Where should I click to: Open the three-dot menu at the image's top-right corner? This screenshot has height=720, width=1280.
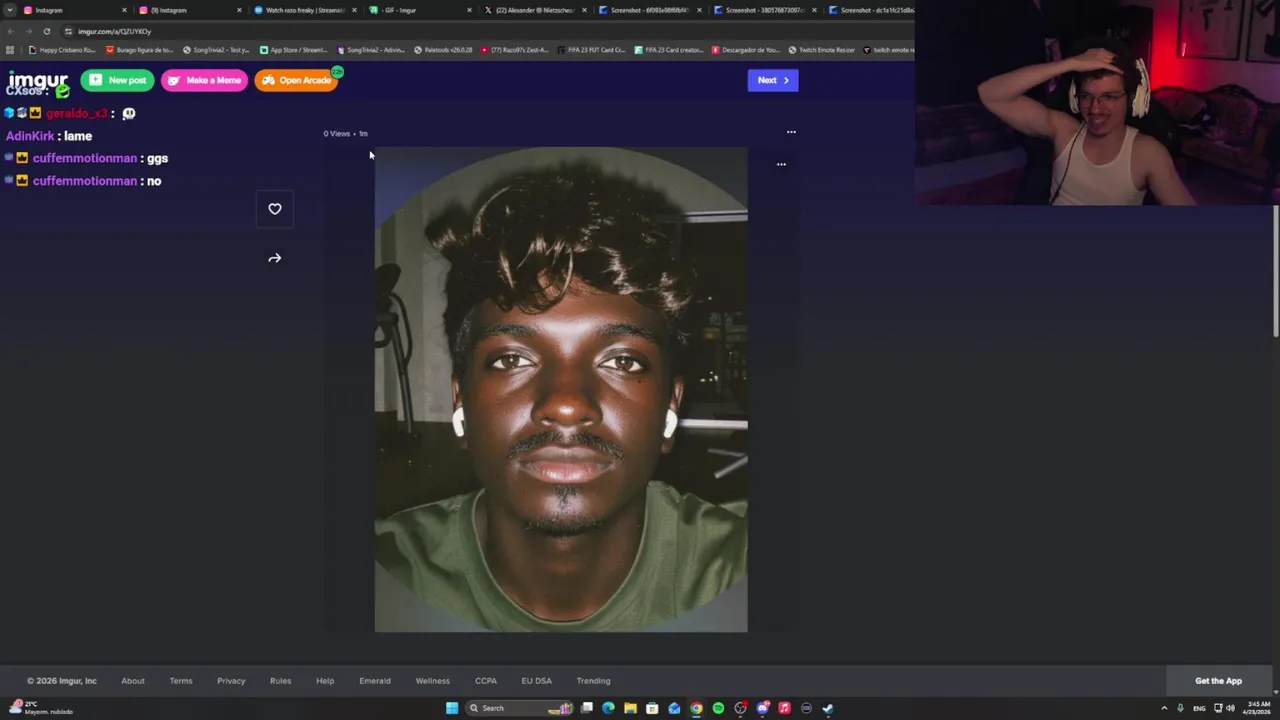(x=781, y=164)
